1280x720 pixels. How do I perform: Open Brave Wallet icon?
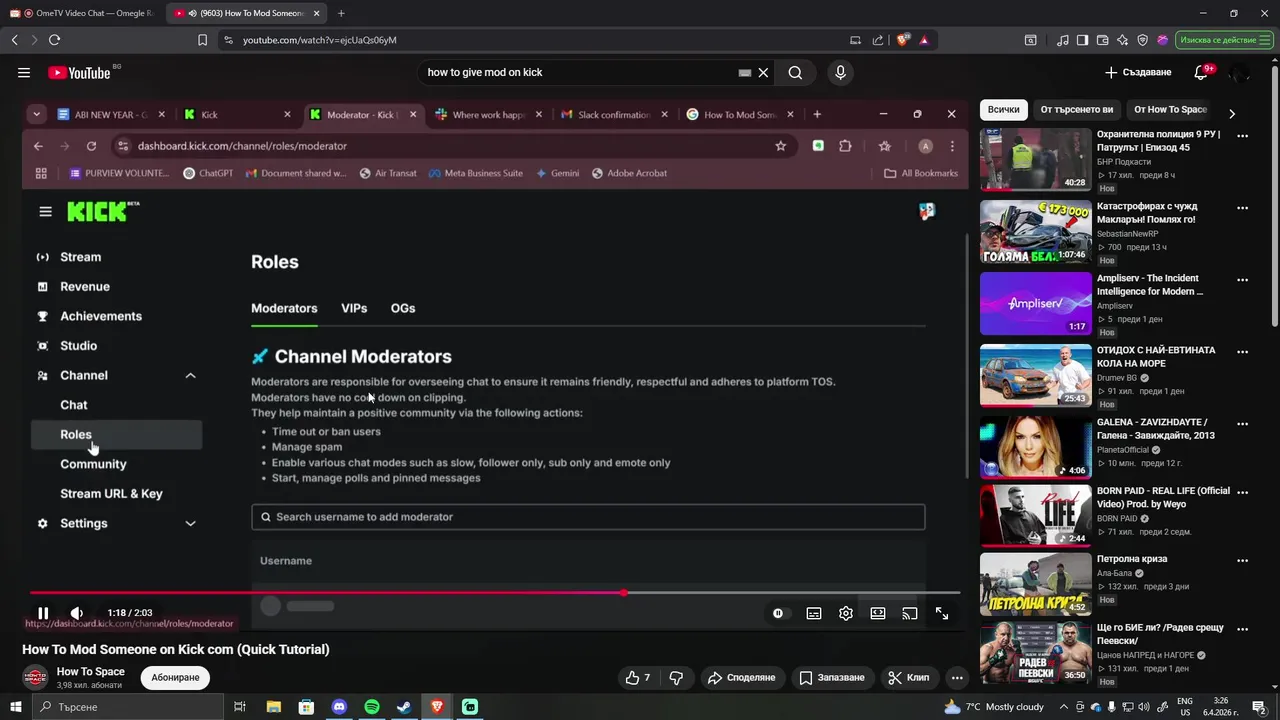click(x=1102, y=40)
